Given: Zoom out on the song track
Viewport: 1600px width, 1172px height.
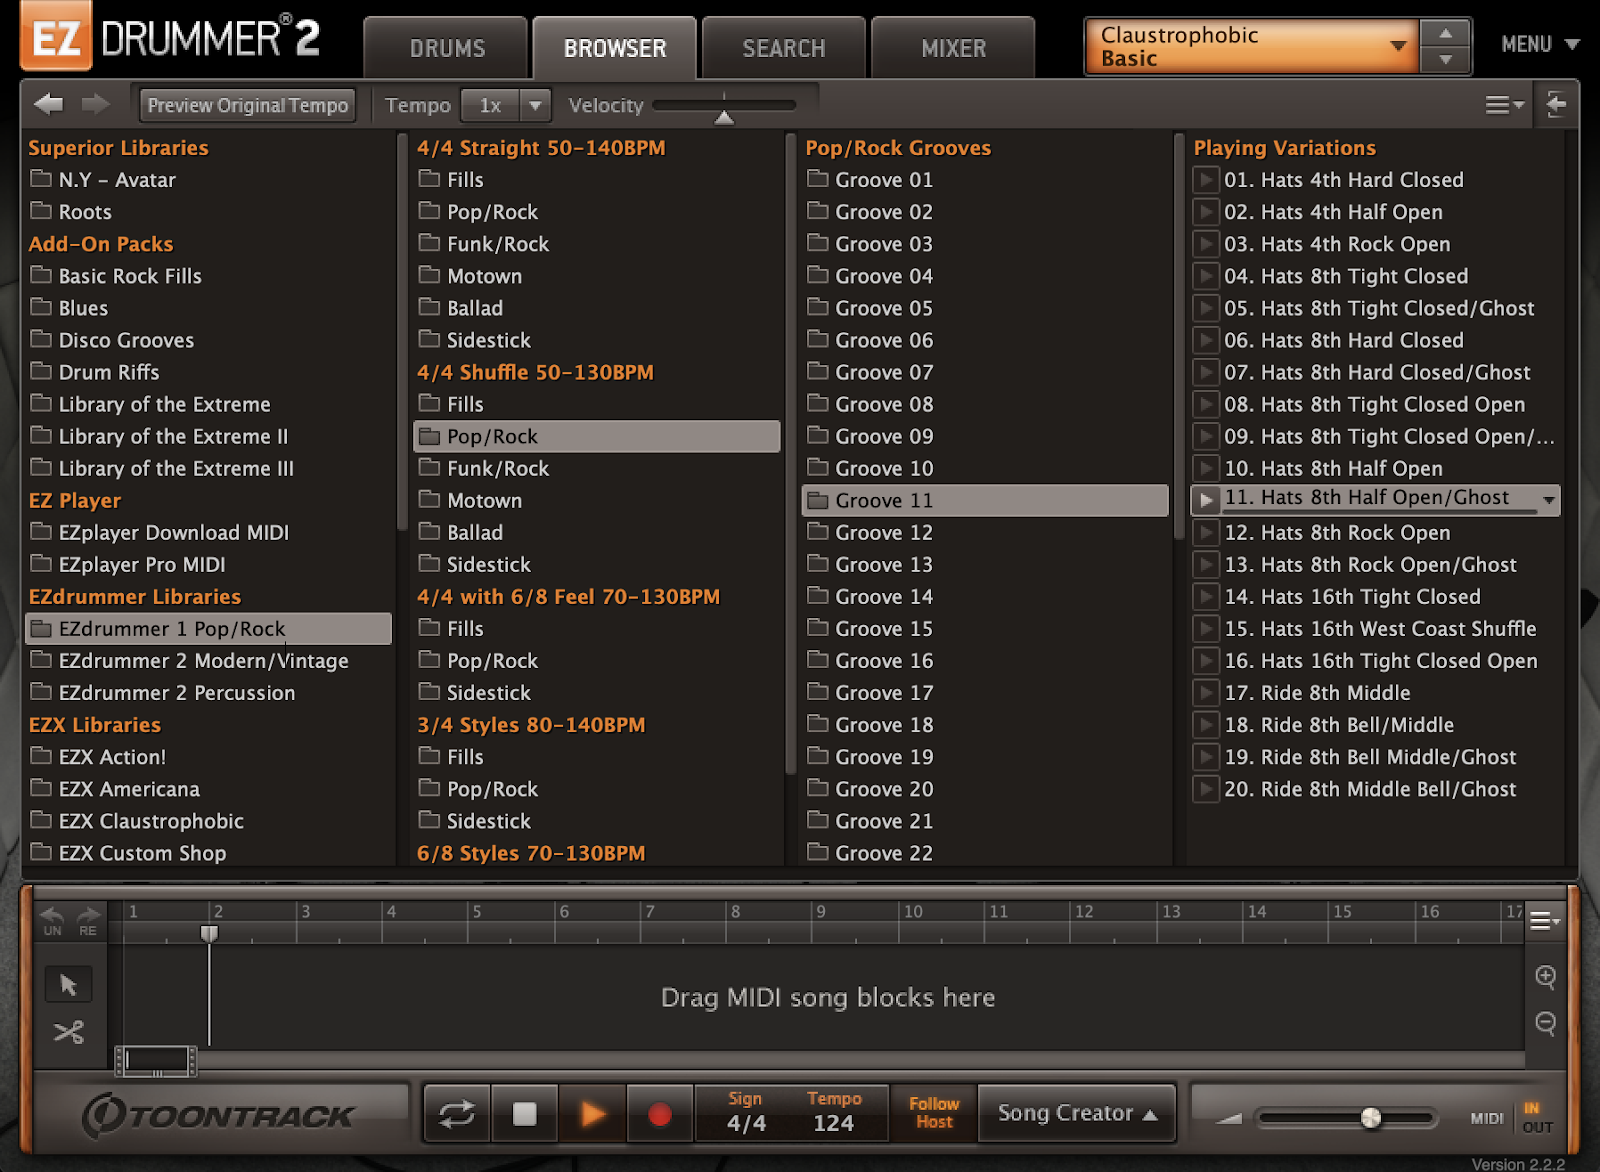Looking at the screenshot, I should (x=1546, y=1023).
